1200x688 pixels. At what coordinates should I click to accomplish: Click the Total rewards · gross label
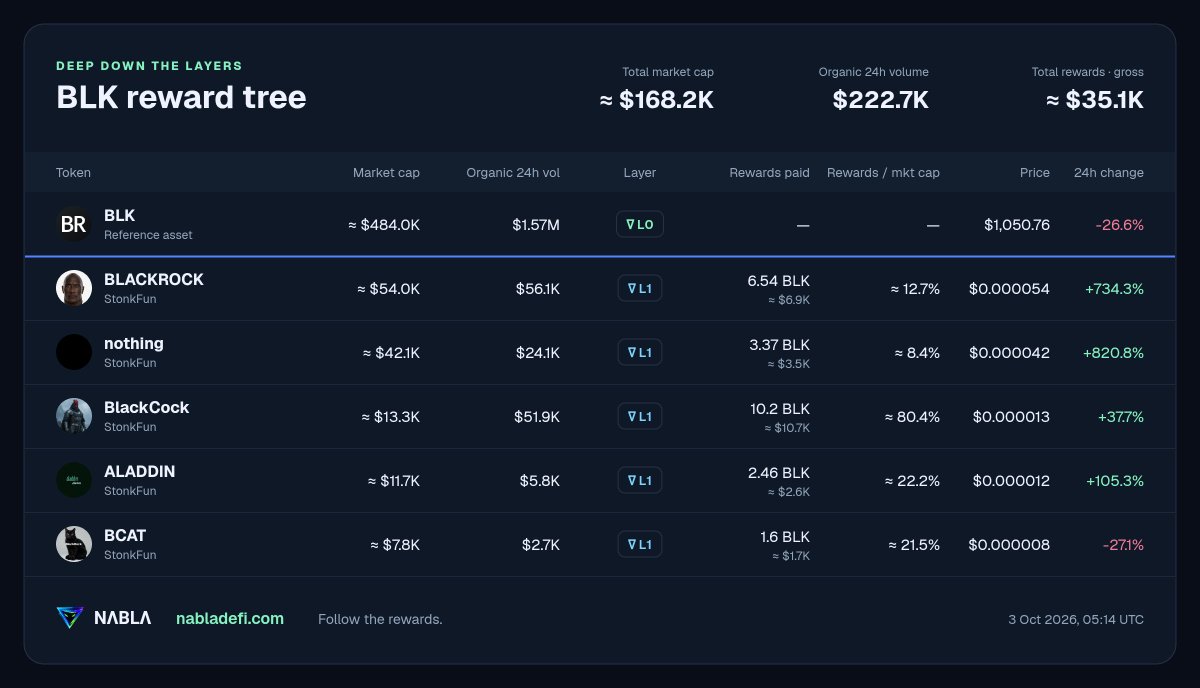click(1088, 72)
